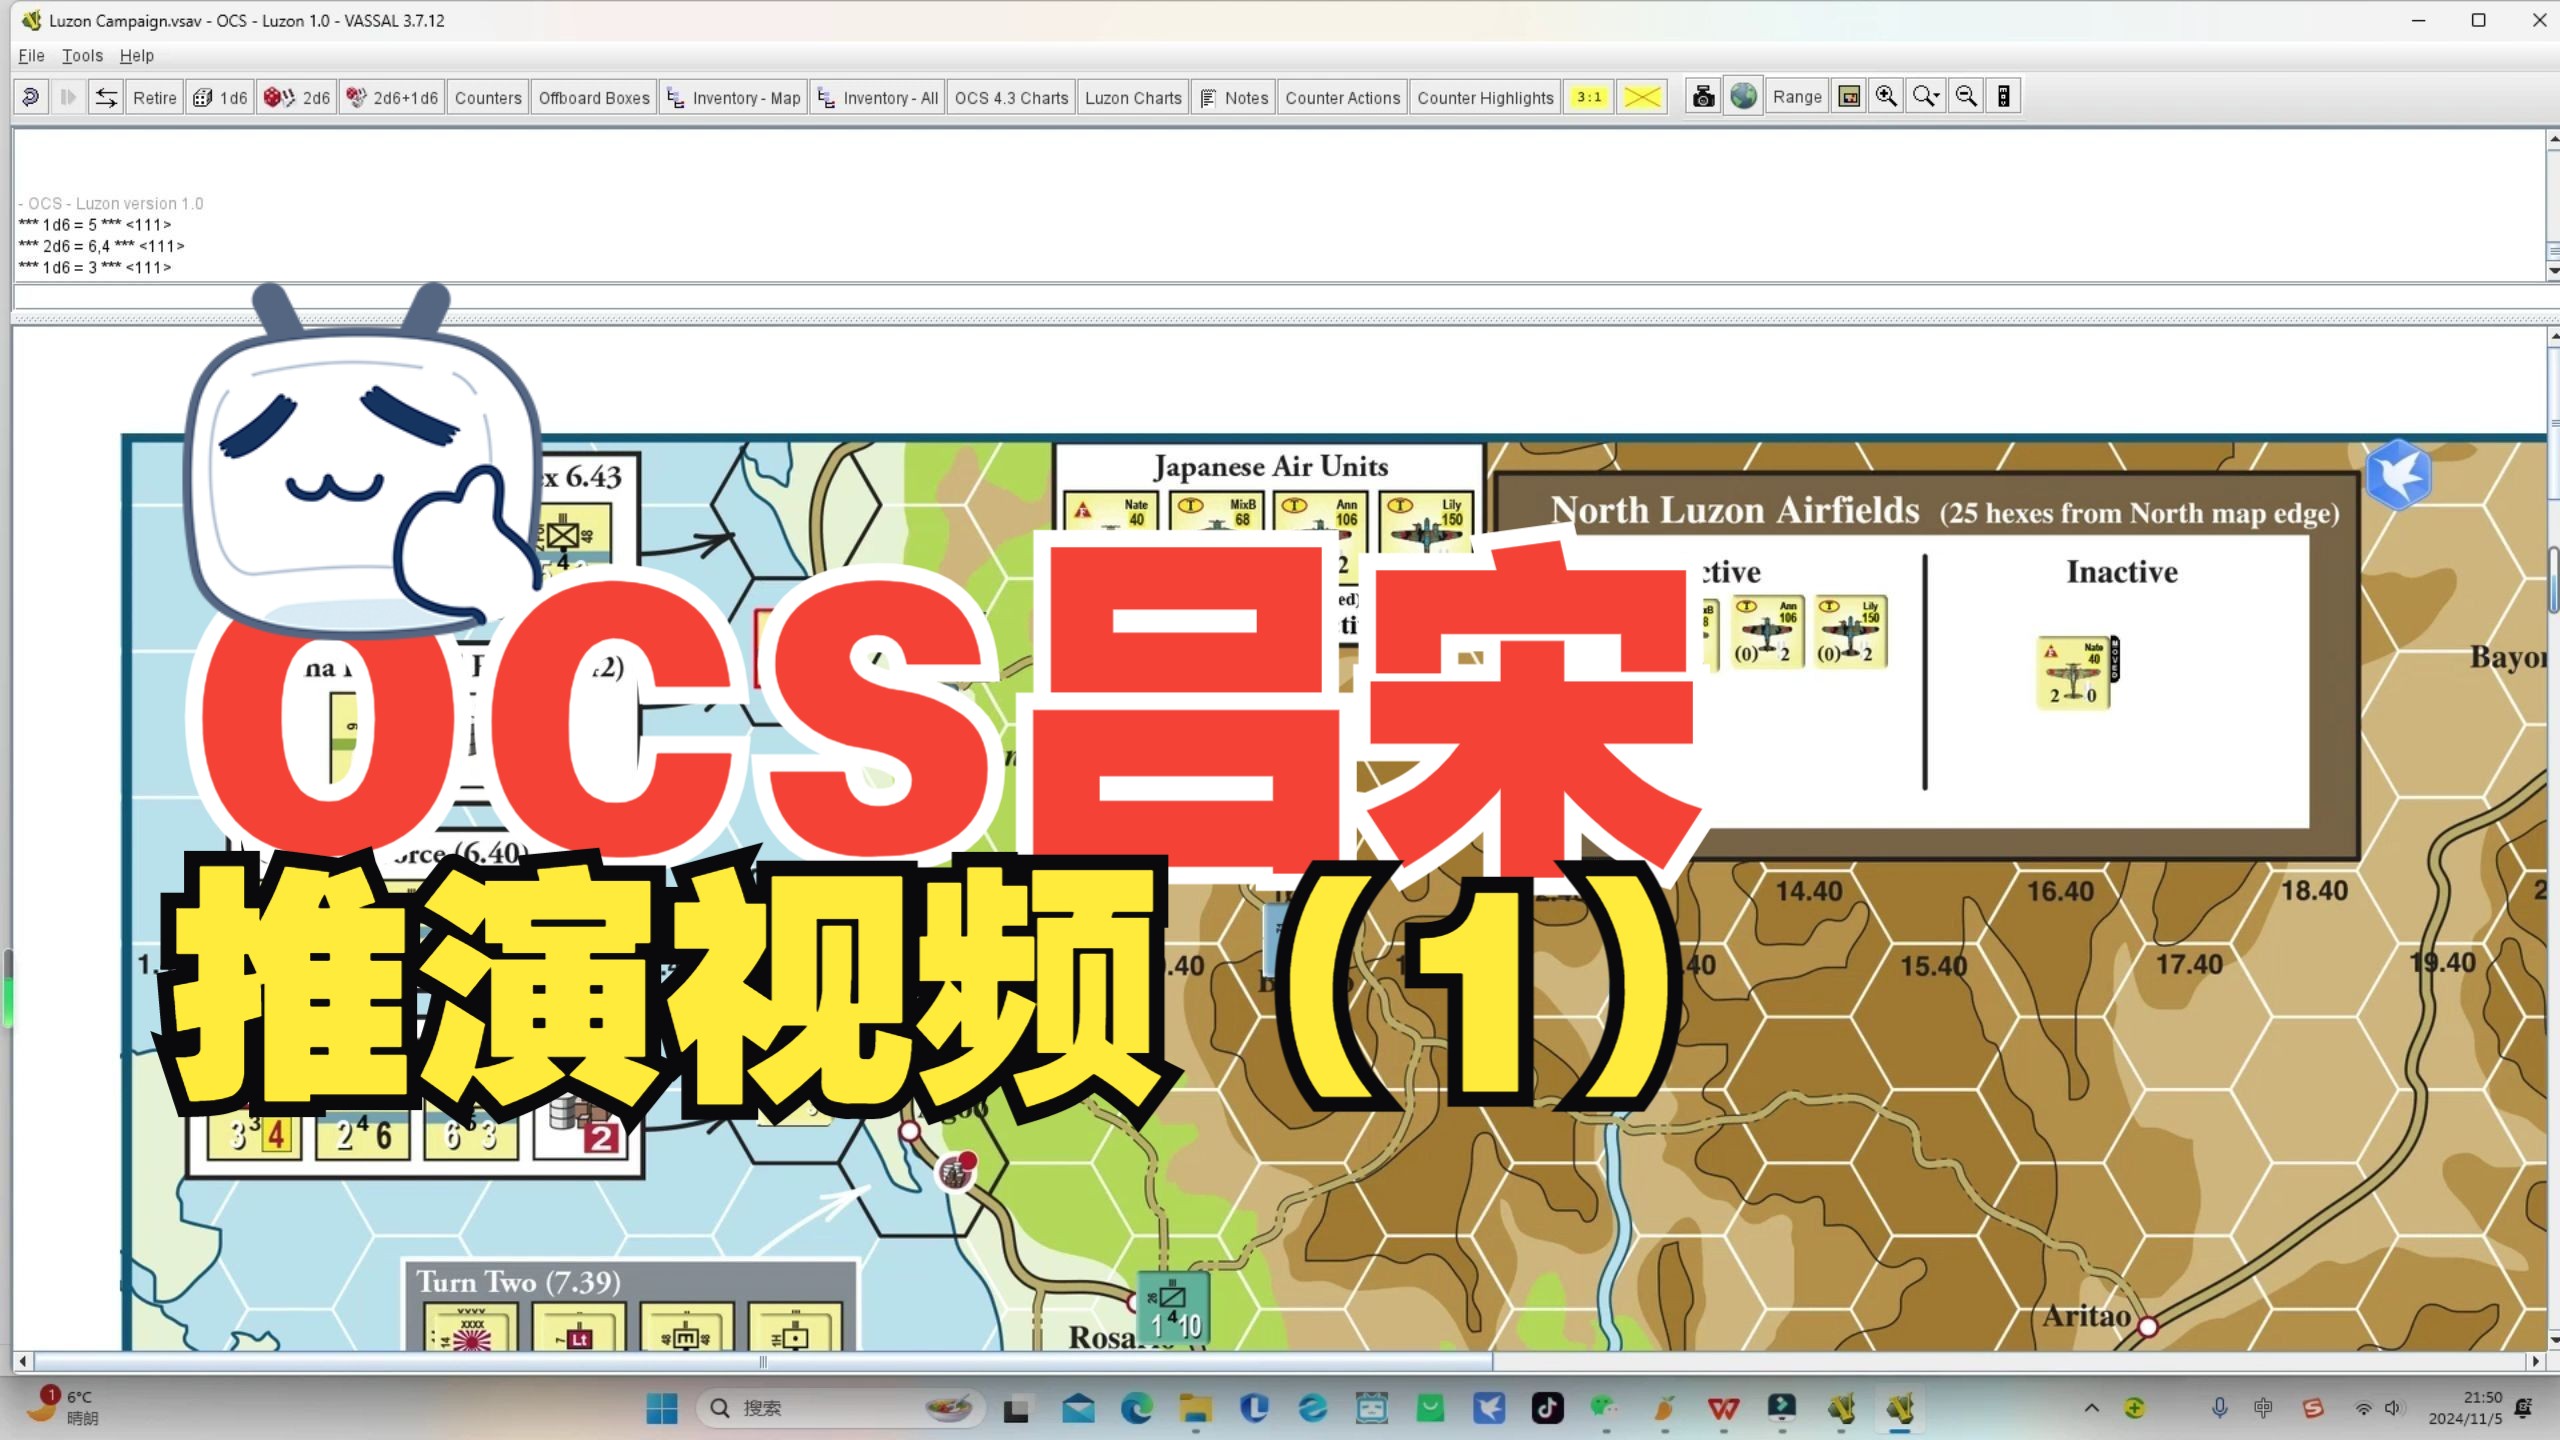
Task: Expand the system tray hidden icons chevron
Action: click(2091, 1409)
